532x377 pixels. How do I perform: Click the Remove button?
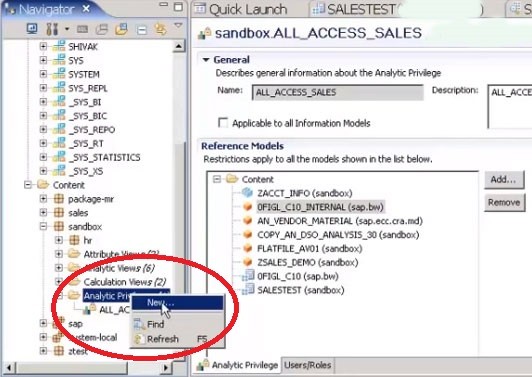pyautogui.click(x=504, y=203)
